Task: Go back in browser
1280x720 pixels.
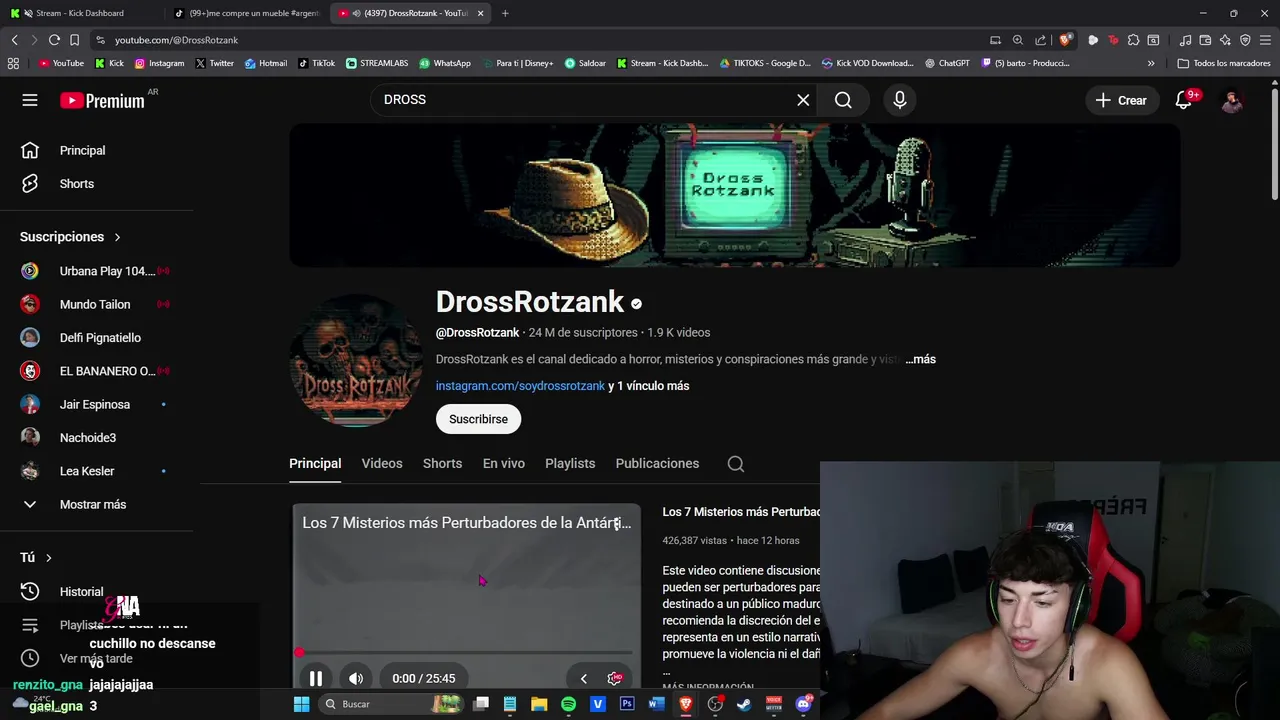Action: tap(14, 40)
